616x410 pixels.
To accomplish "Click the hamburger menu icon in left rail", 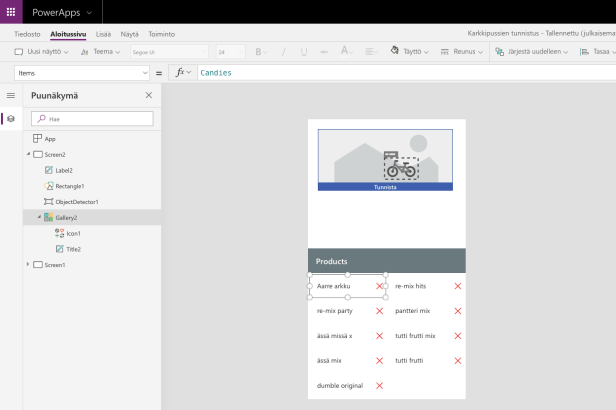I will 11,95.
